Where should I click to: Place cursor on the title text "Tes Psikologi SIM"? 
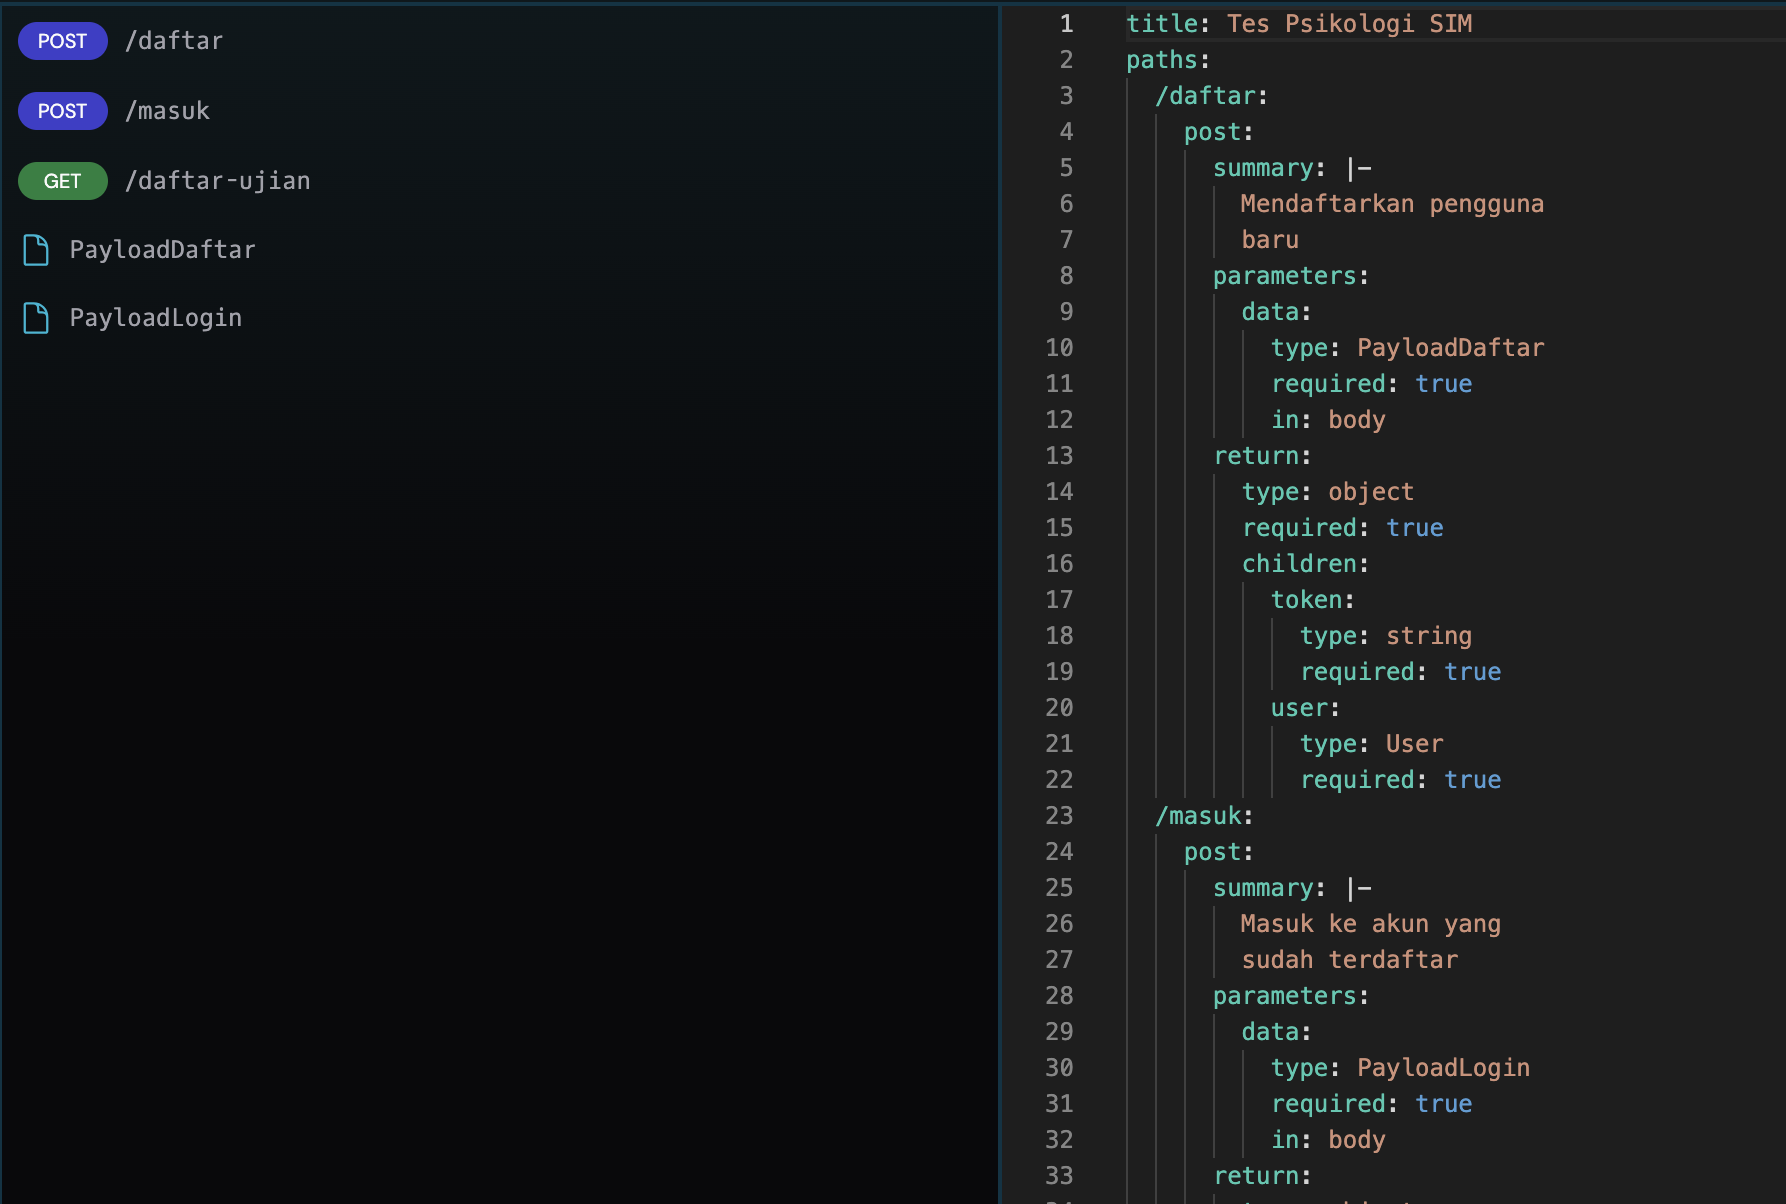[x=1349, y=24]
